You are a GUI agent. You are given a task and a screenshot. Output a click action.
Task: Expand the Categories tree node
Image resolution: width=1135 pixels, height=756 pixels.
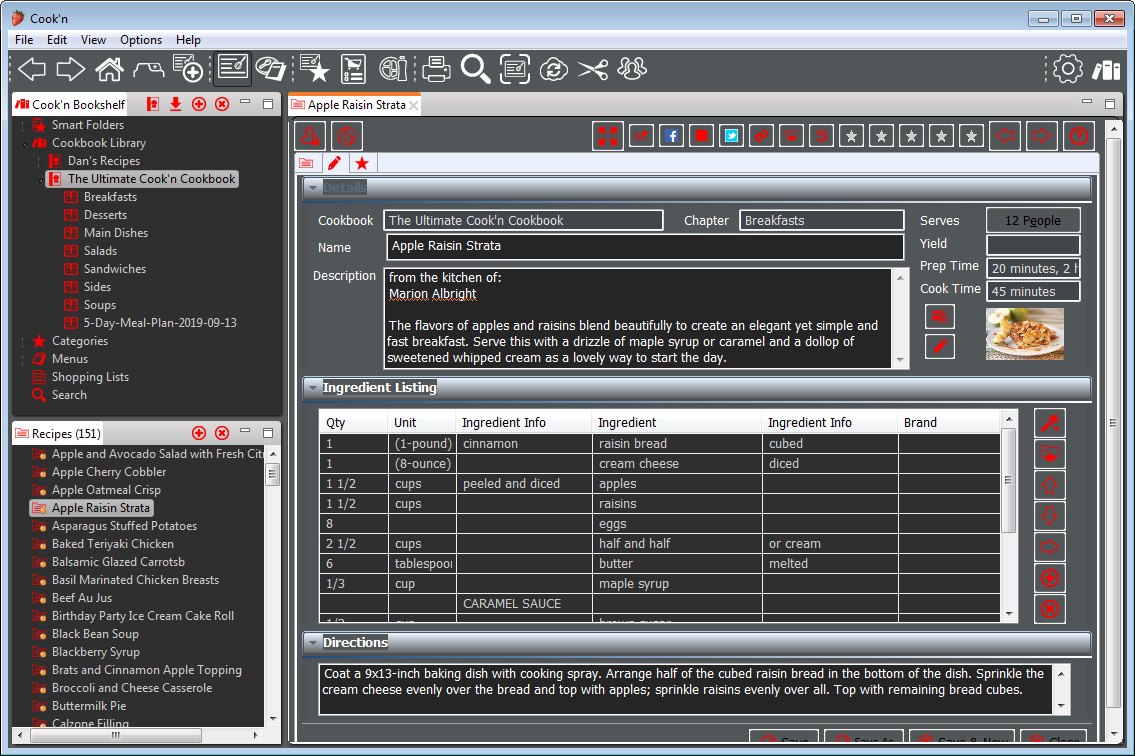(24, 341)
